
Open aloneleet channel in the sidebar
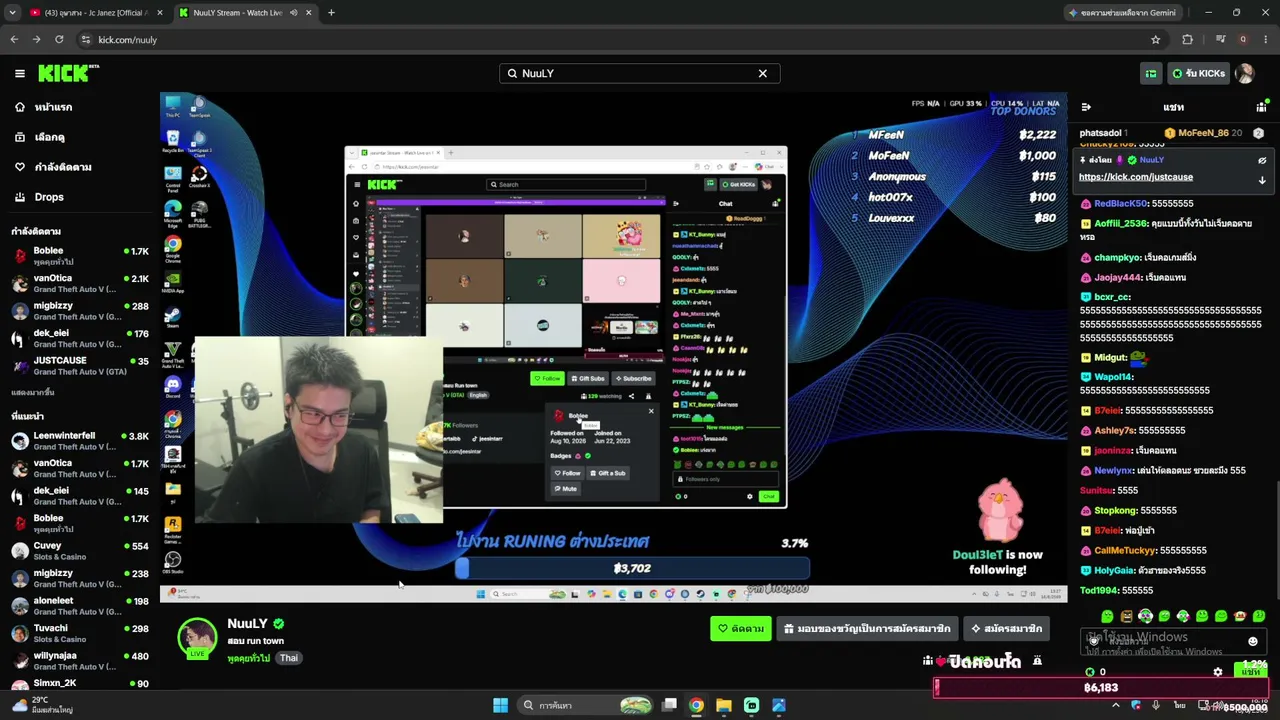click(80, 606)
